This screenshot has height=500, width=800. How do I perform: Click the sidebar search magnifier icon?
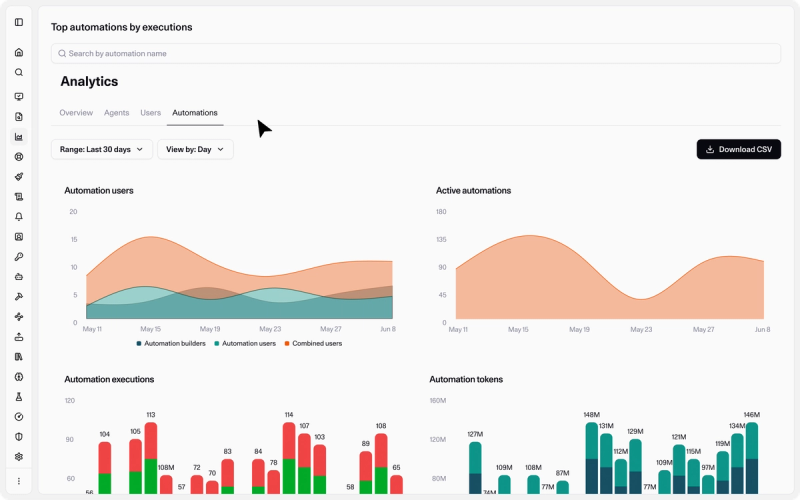(x=19, y=72)
